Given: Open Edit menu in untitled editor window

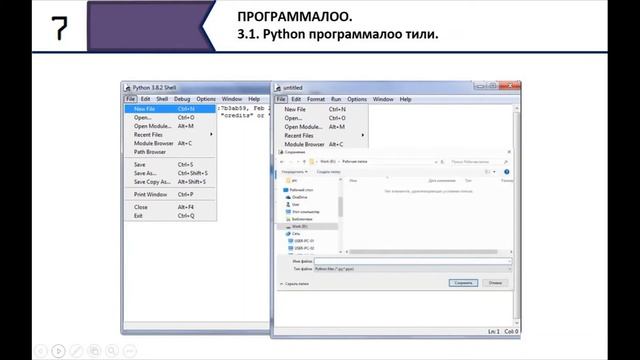Looking at the screenshot, I should [296, 99].
